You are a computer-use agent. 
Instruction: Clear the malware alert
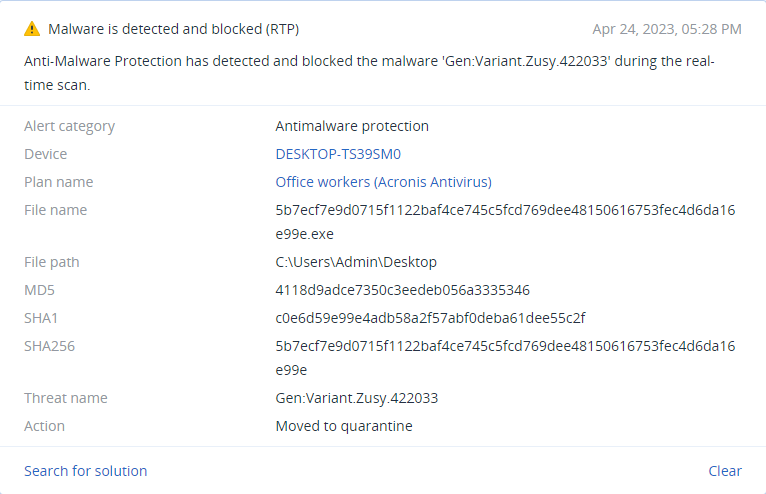(725, 471)
